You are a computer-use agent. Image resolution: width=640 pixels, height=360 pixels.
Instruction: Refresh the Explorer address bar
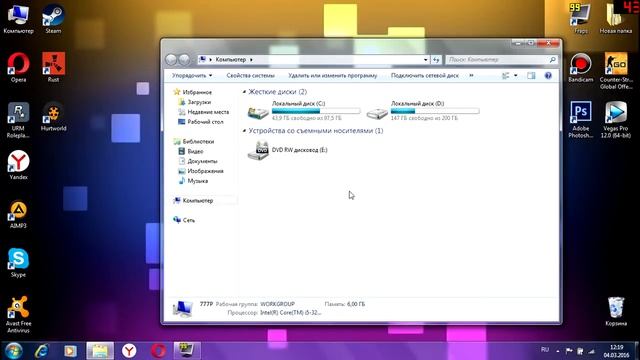coord(436,60)
